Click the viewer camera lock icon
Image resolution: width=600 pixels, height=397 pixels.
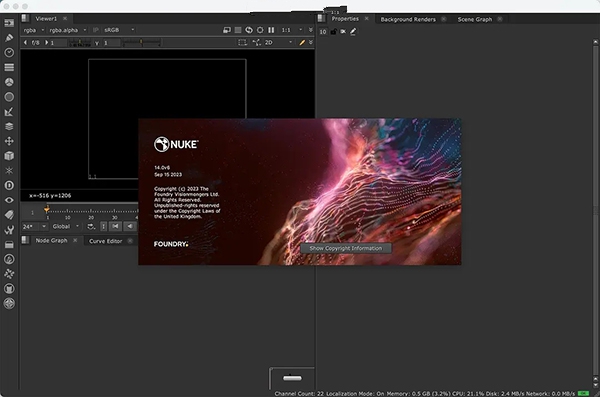256,42
